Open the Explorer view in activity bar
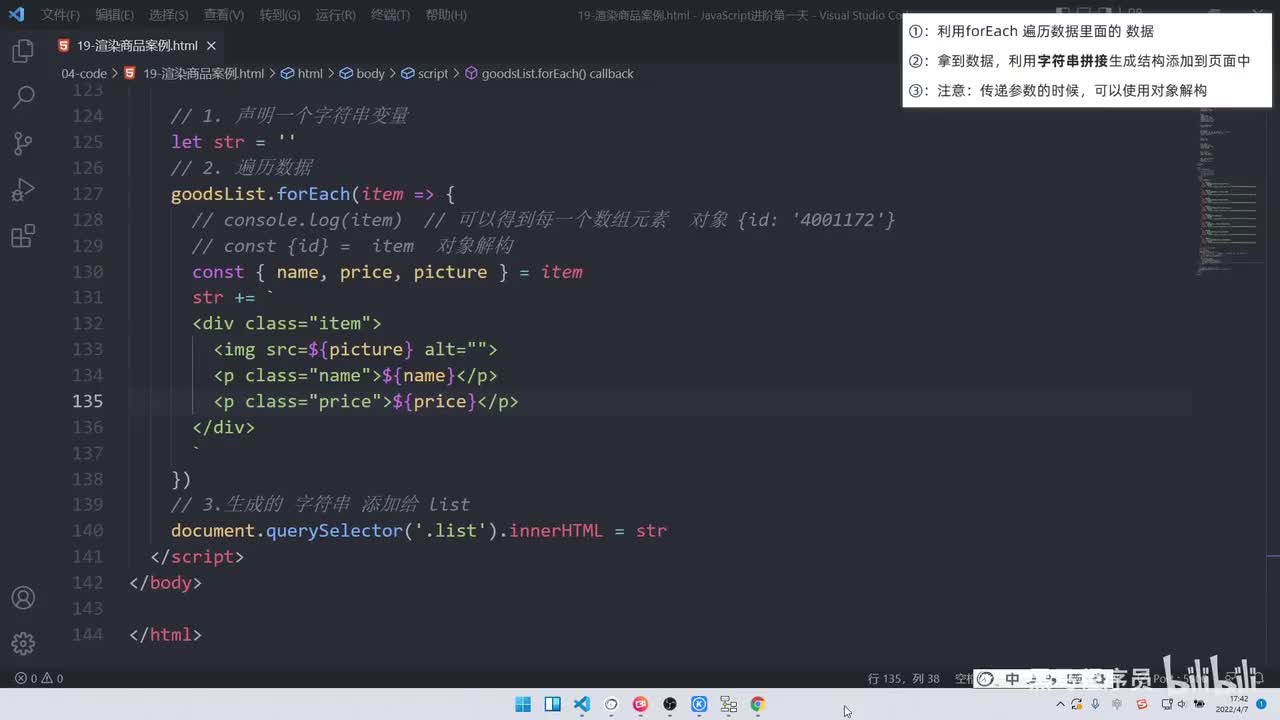Viewport: 1280px width, 720px height. tap(23, 51)
